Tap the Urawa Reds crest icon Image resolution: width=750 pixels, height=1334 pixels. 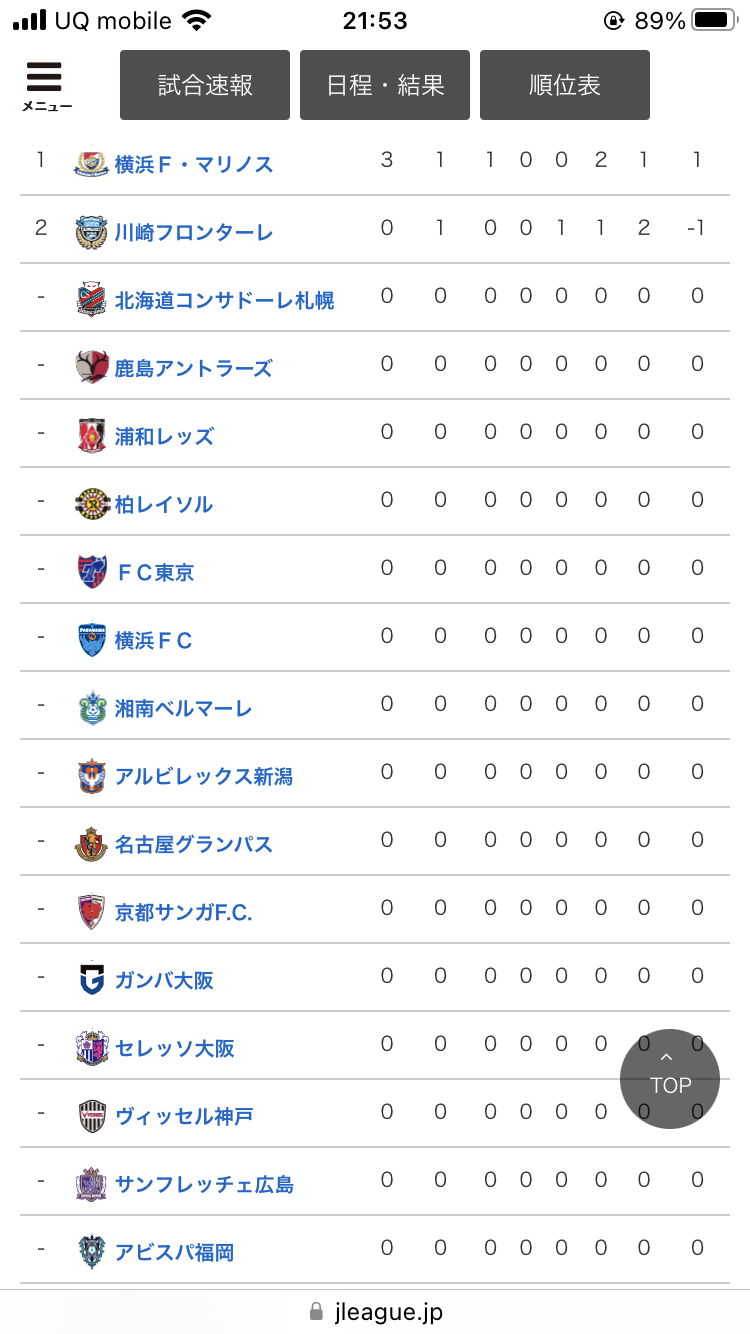(x=91, y=436)
